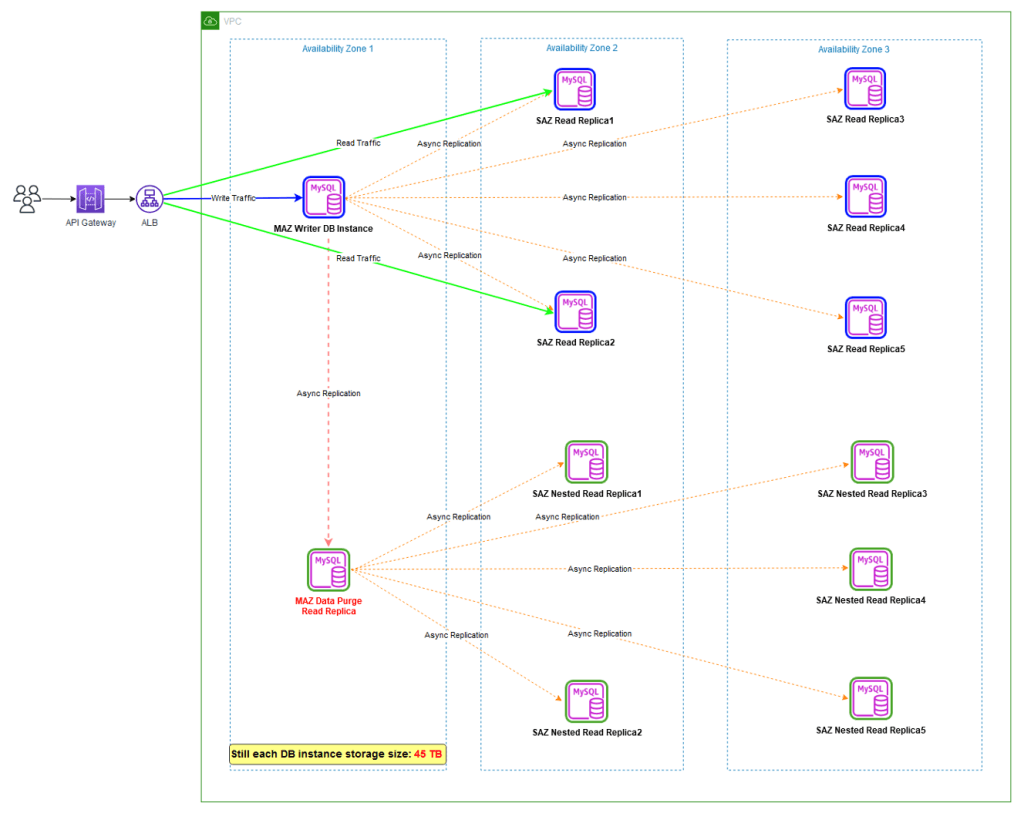This screenshot has width=1024, height=813.
Task: Select the SAZ Nested Read Replica5 icon
Action: tap(871, 698)
